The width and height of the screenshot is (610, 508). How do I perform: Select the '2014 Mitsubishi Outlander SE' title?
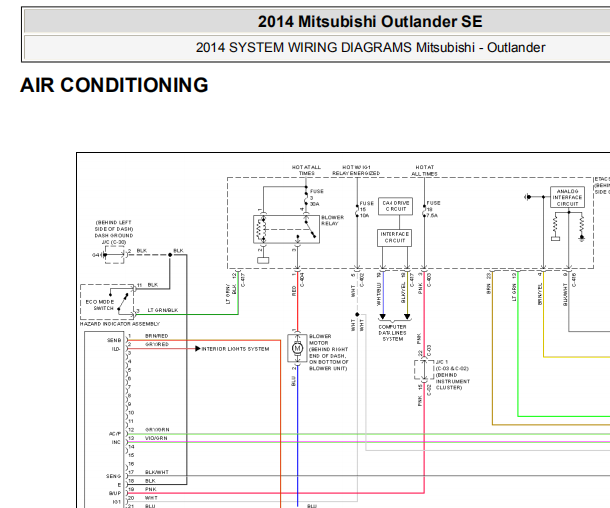(370, 21)
